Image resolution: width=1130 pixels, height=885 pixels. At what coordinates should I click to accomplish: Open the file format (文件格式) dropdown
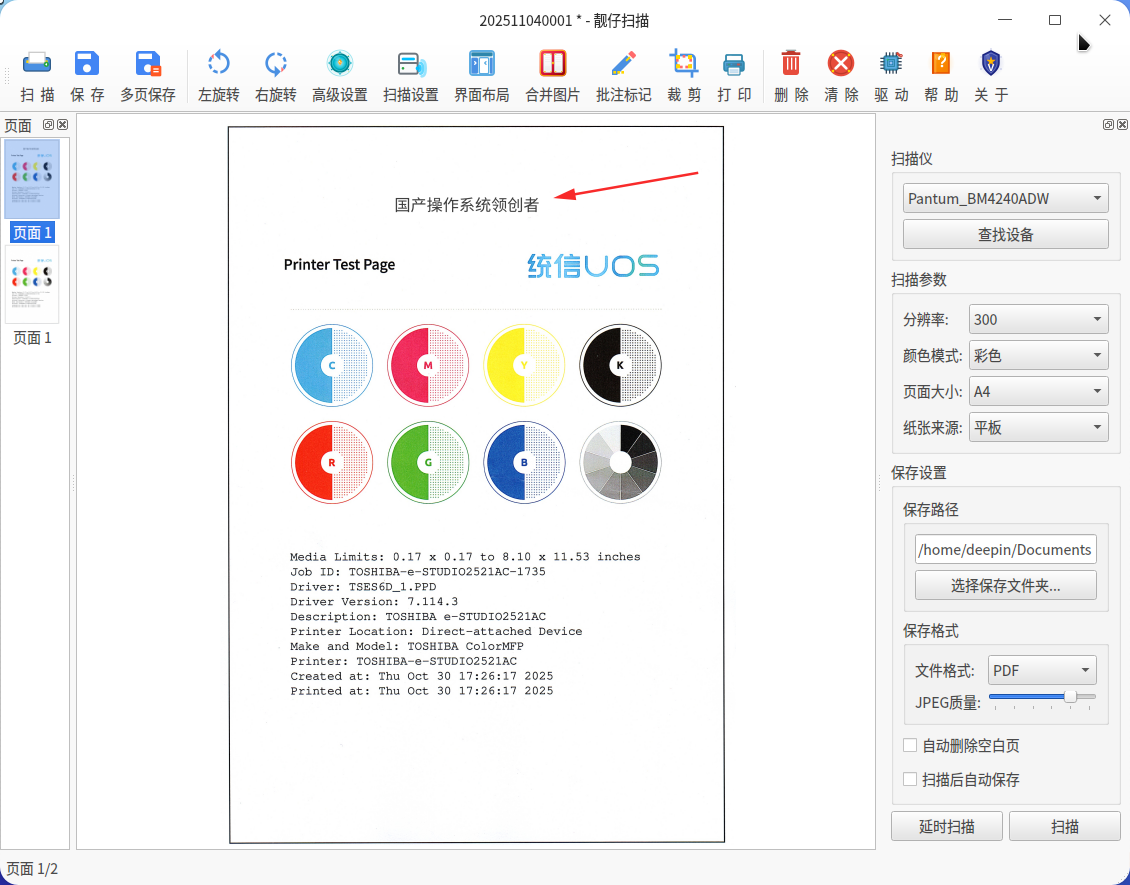coord(1042,670)
